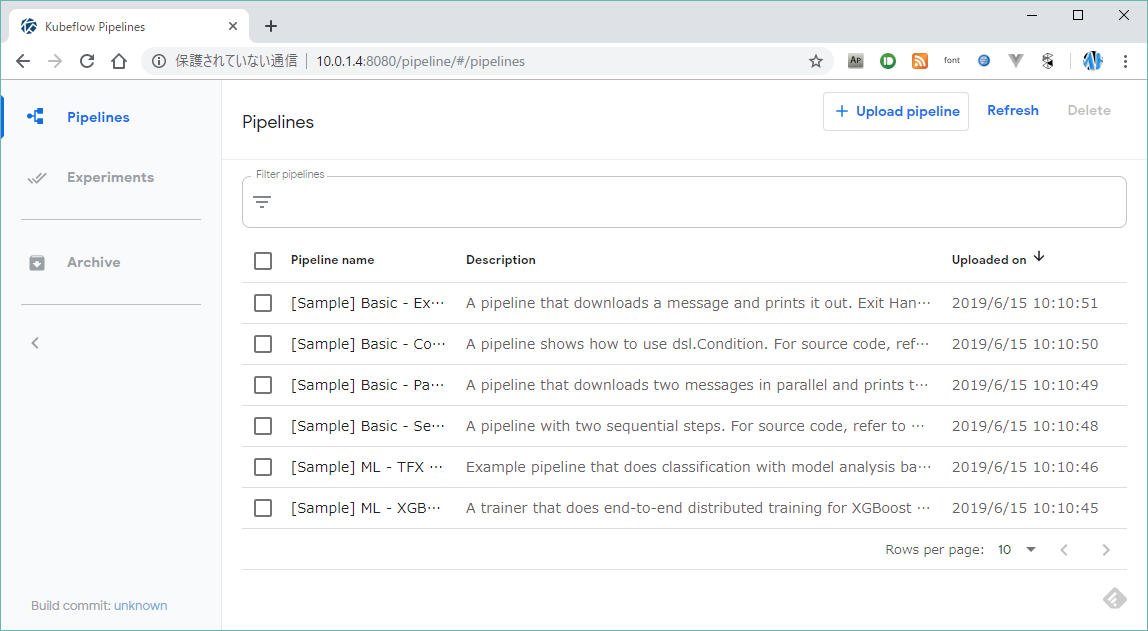Open the [Sample] Basic - Co… pipeline
Image resolution: width=1148 pixels, height=631 pixels.
pos(368,344)
